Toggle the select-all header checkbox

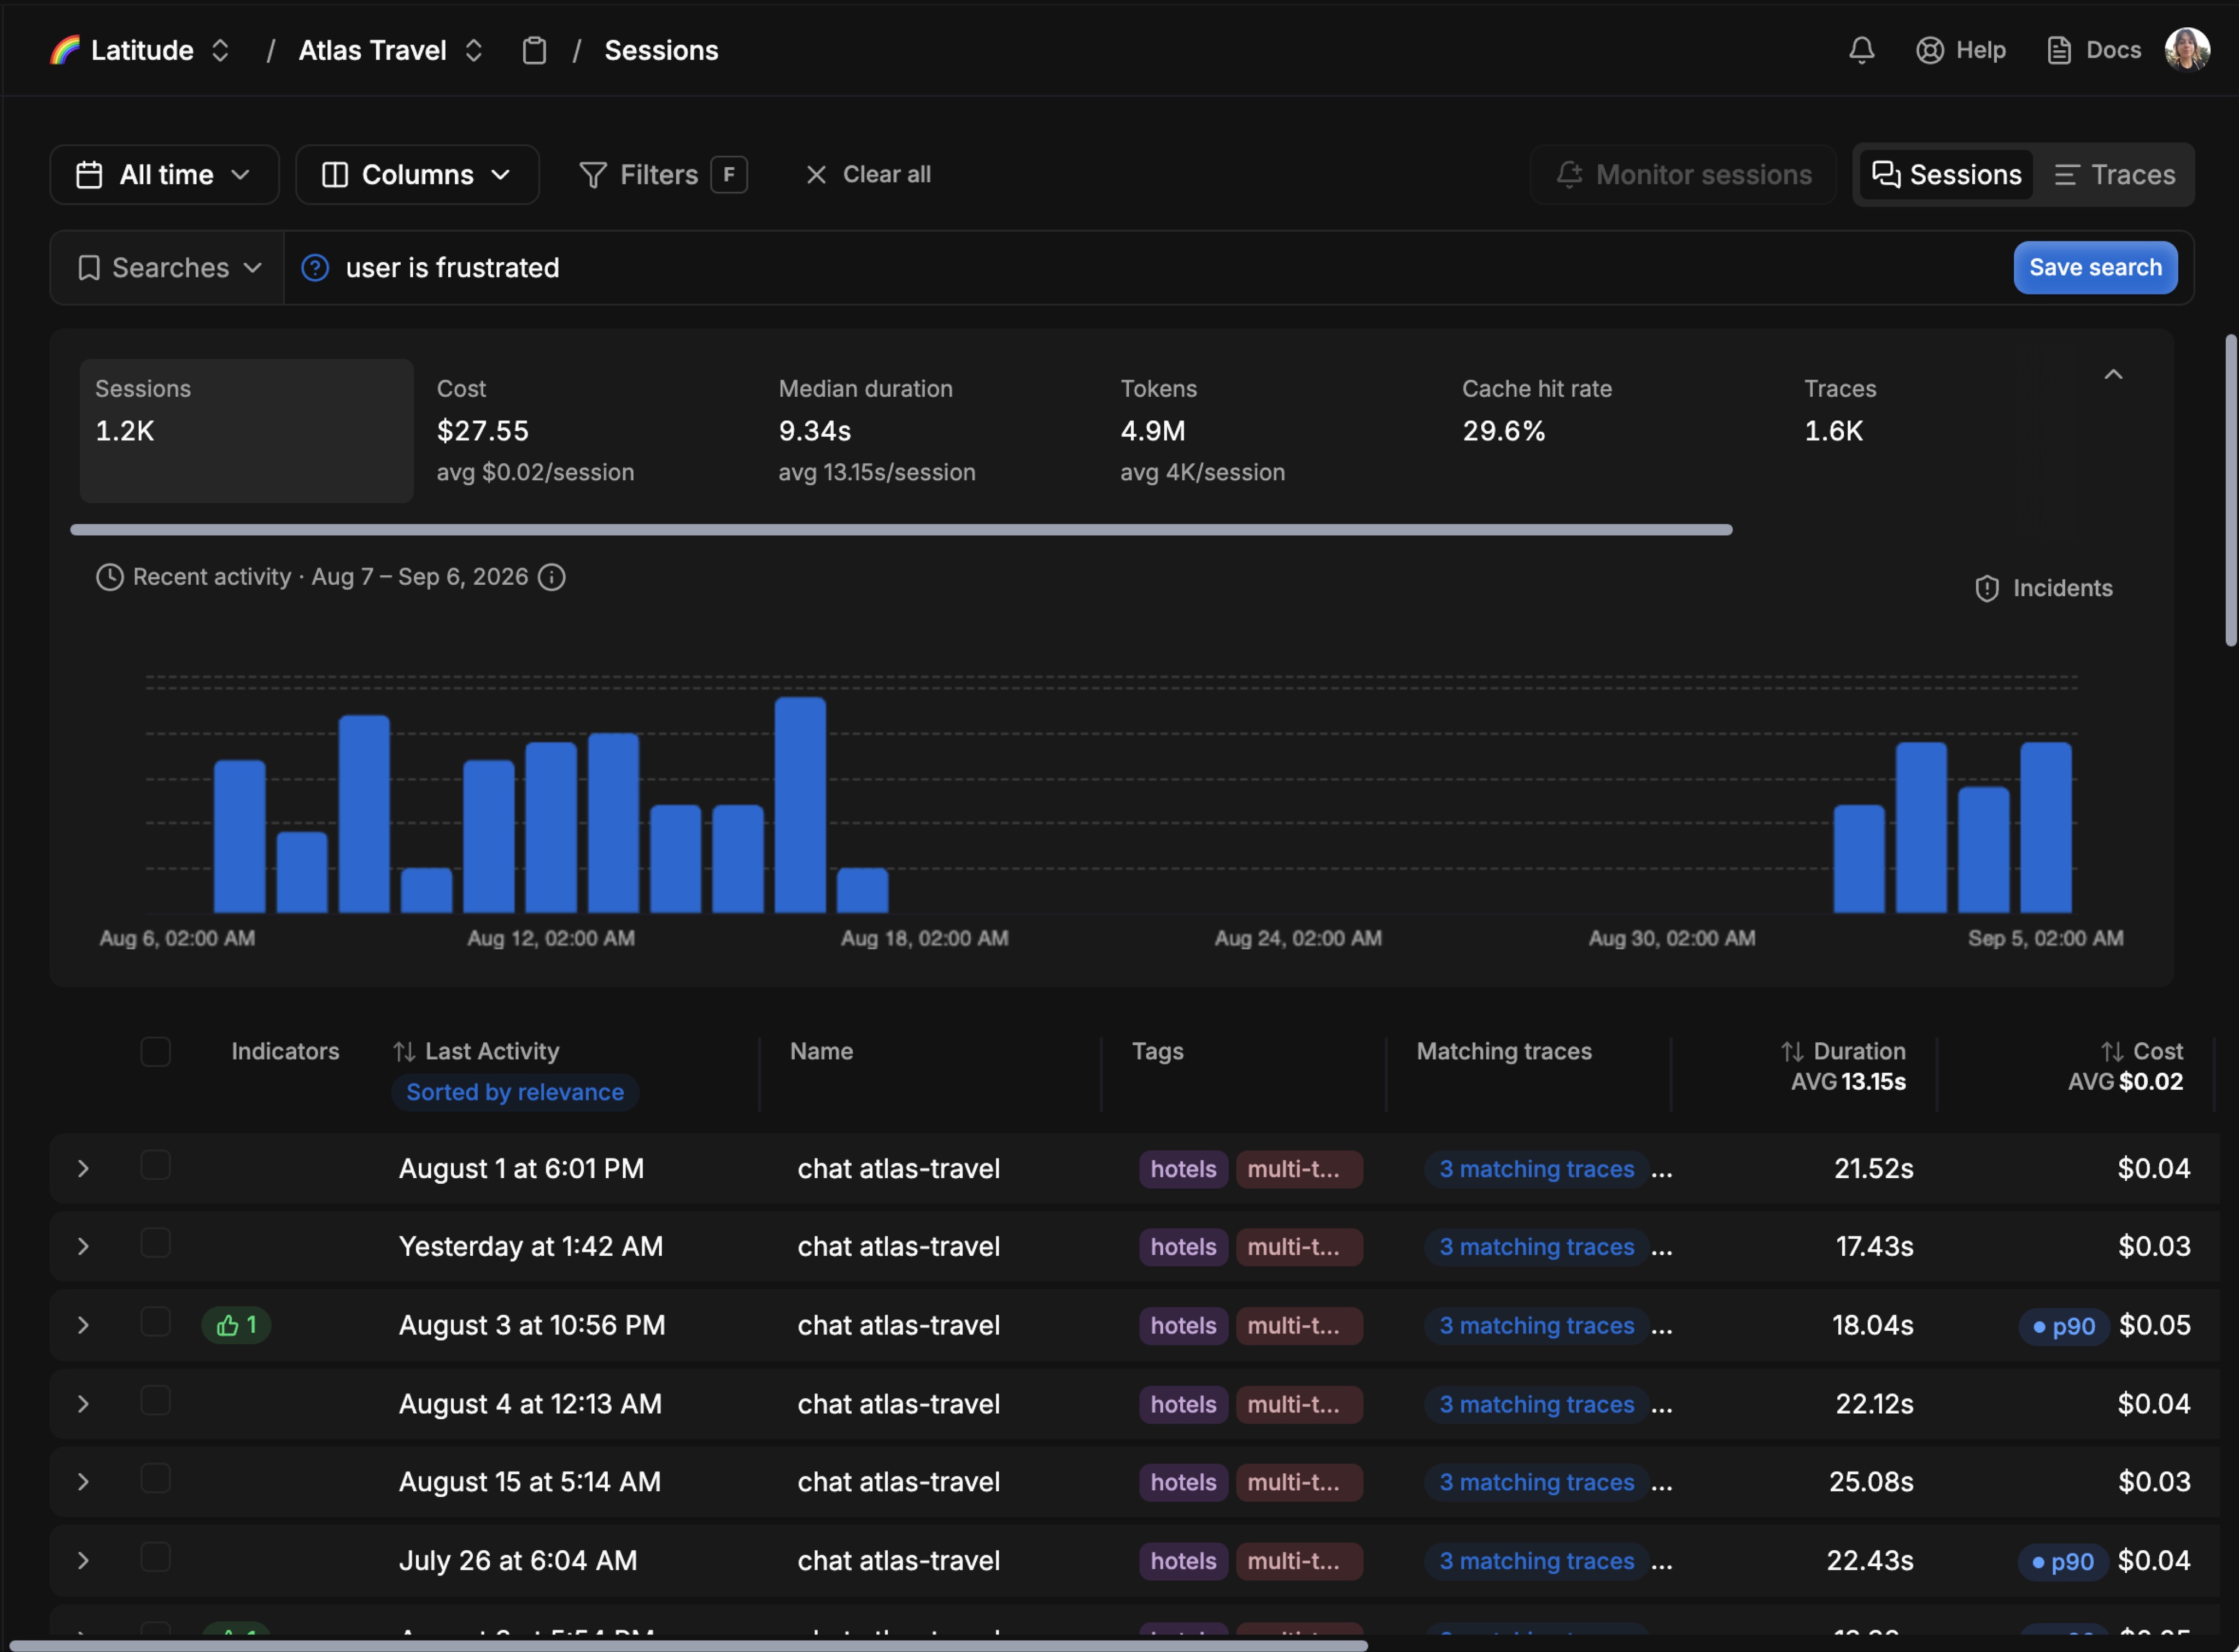pos(155,1052)
